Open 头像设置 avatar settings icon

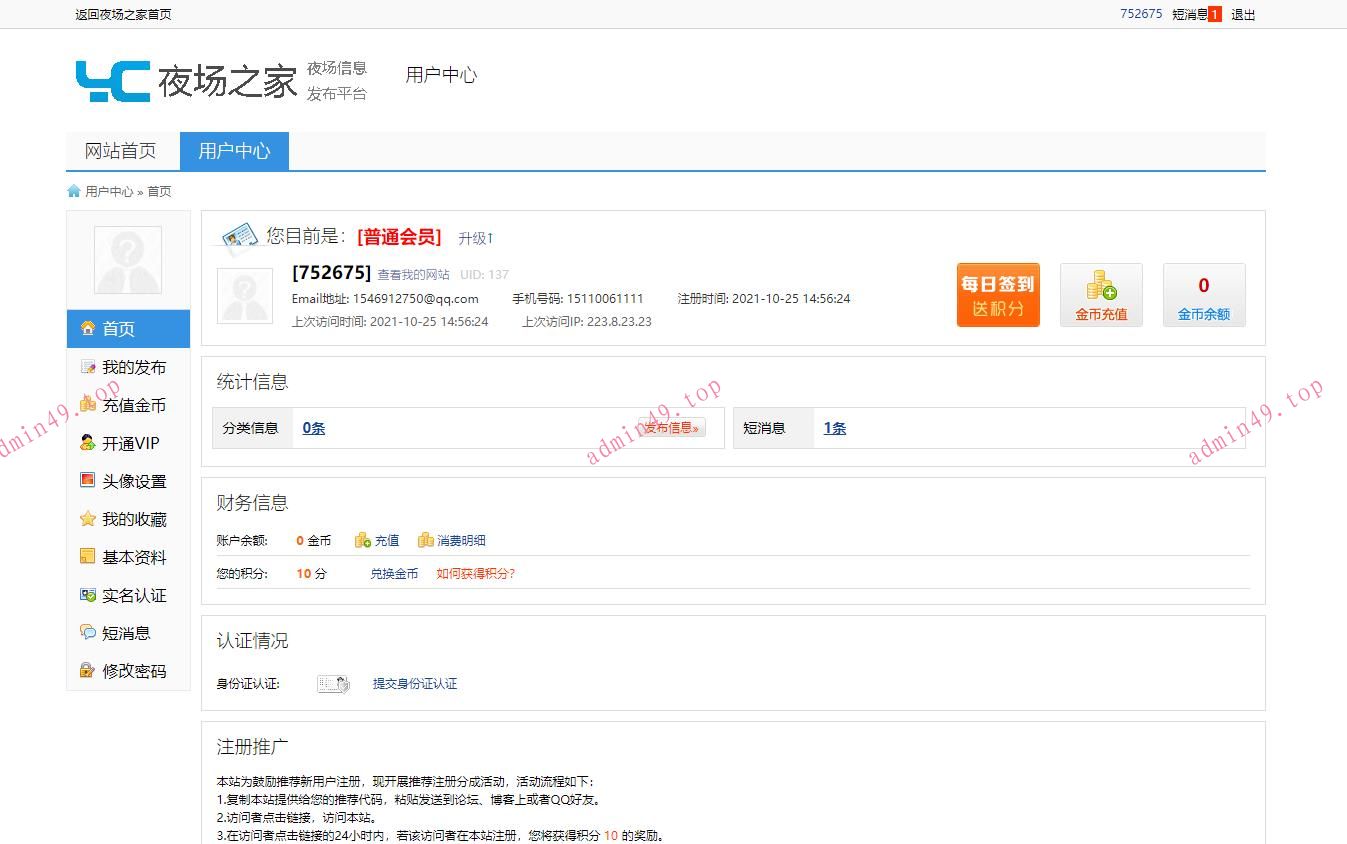point(88,481)
